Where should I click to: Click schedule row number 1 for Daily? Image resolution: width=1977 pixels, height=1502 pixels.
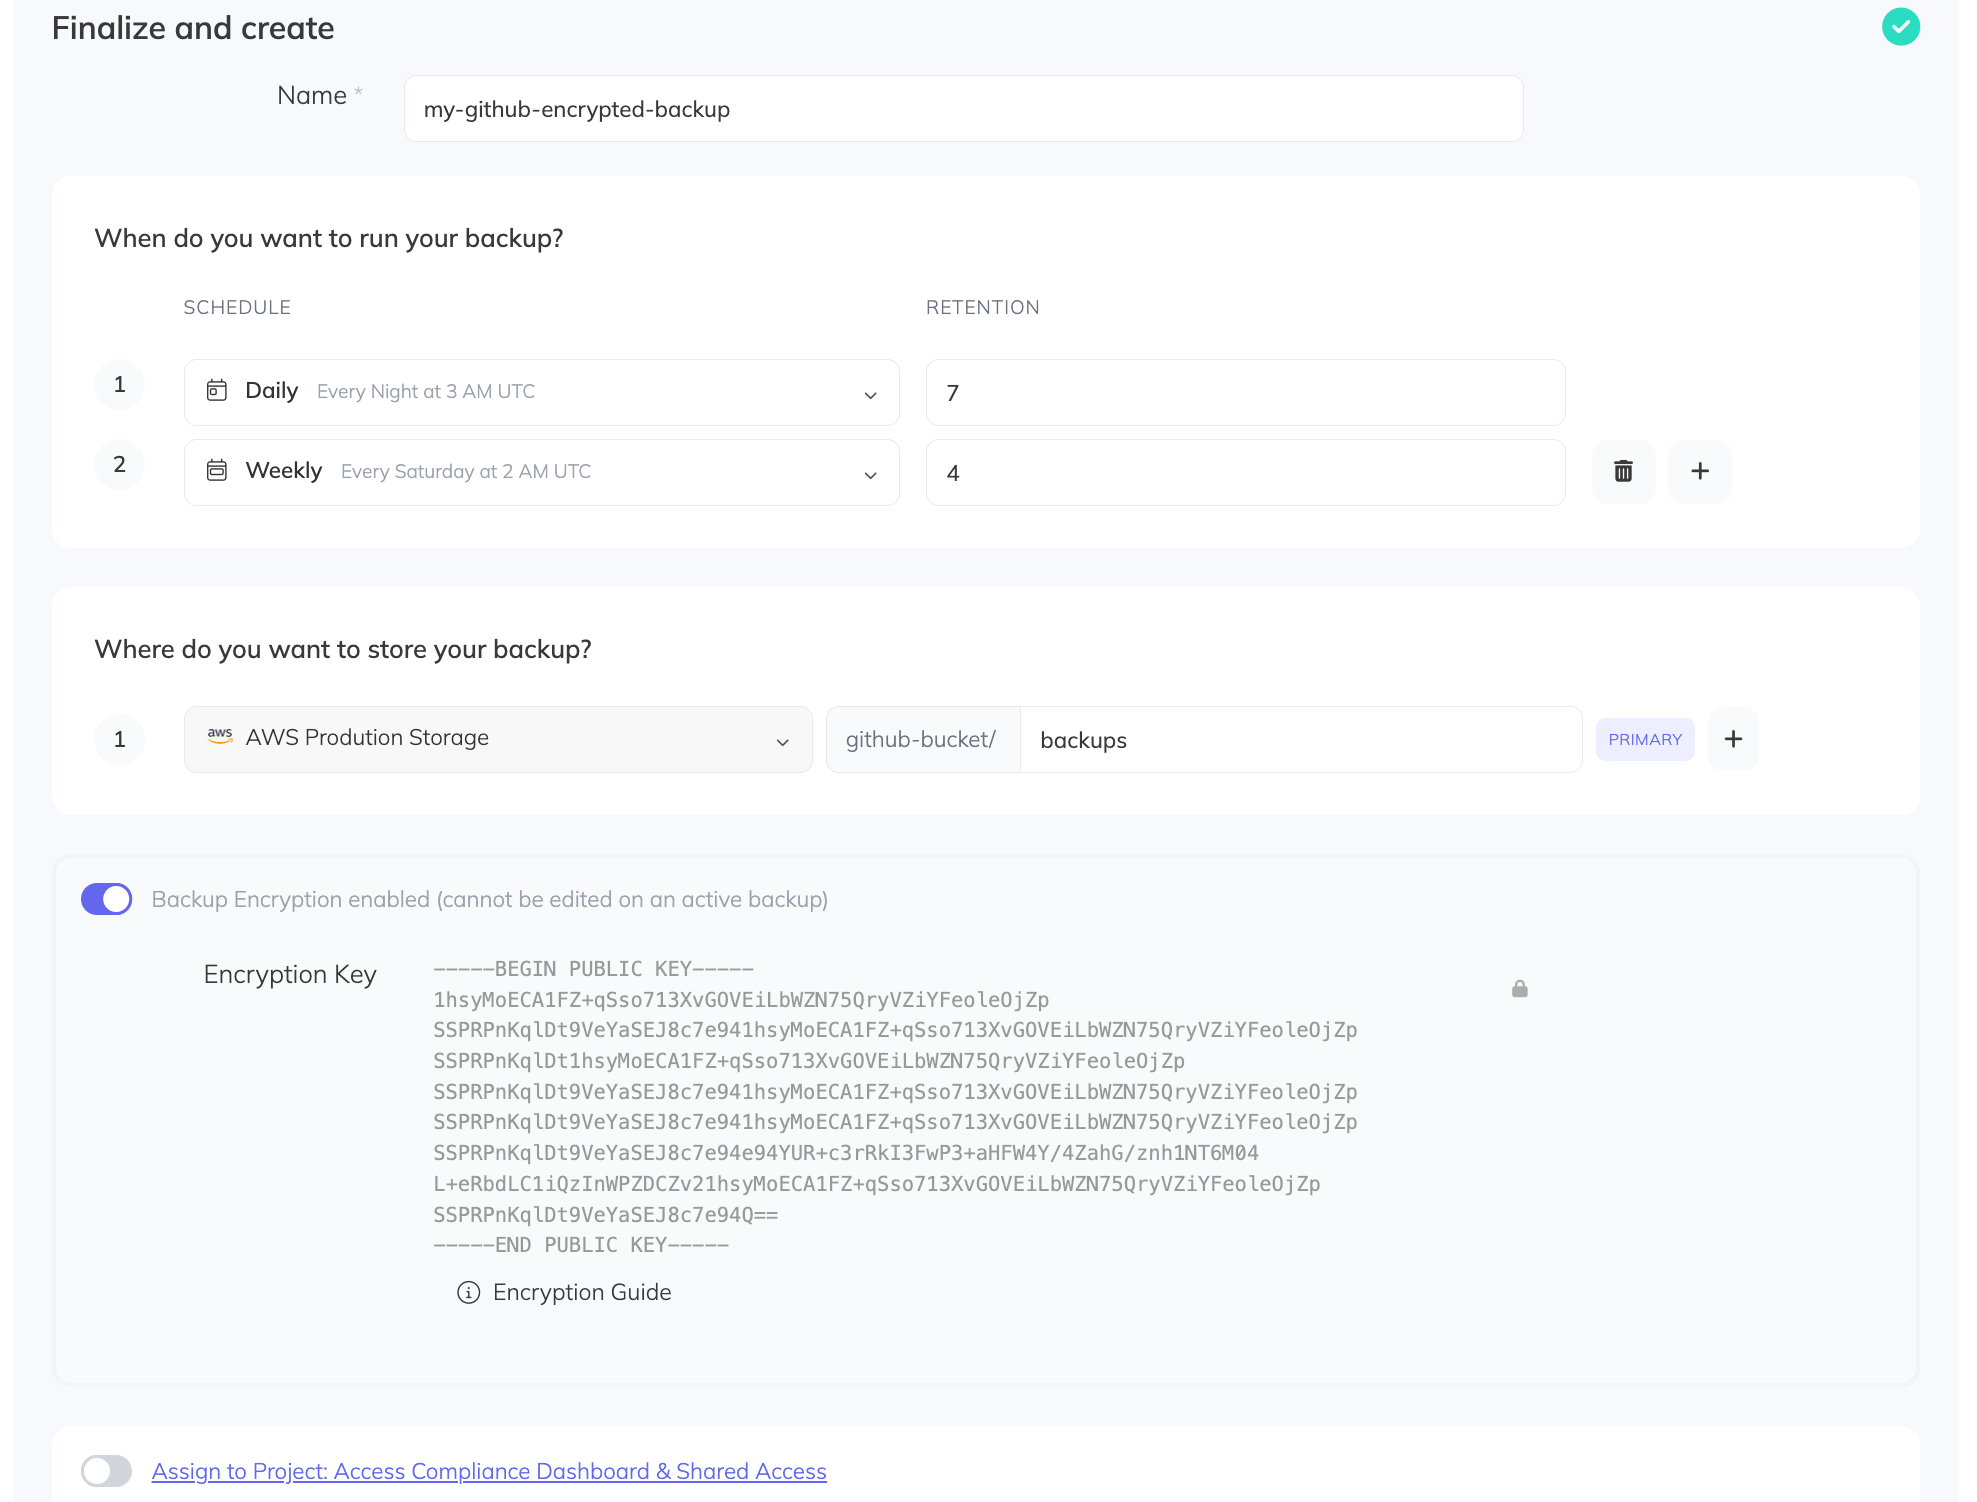pos(119,384)
